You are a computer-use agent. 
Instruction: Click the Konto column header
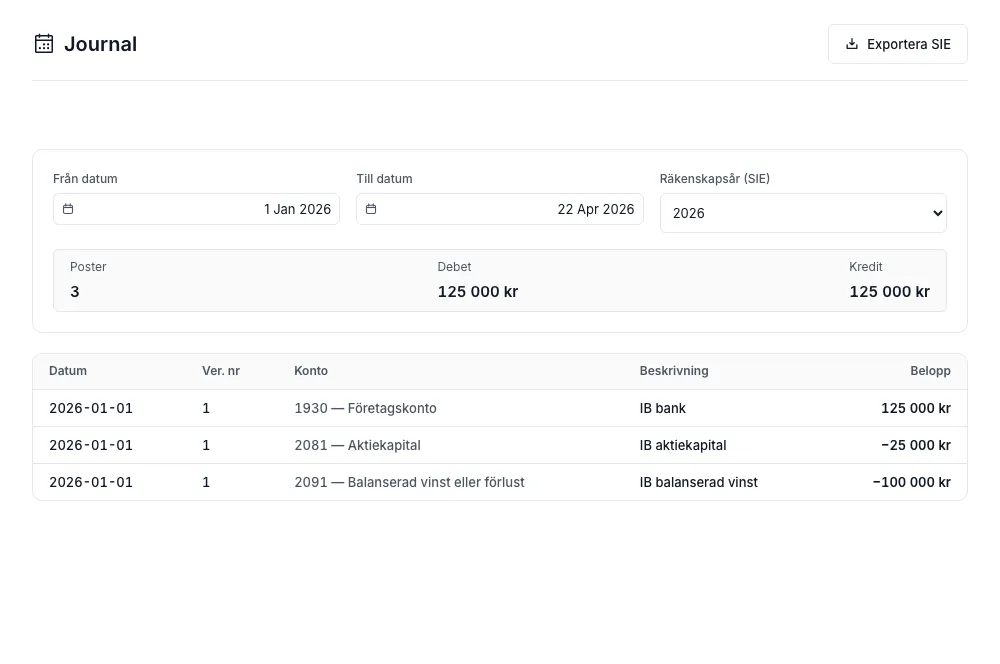tap(311, 371)
